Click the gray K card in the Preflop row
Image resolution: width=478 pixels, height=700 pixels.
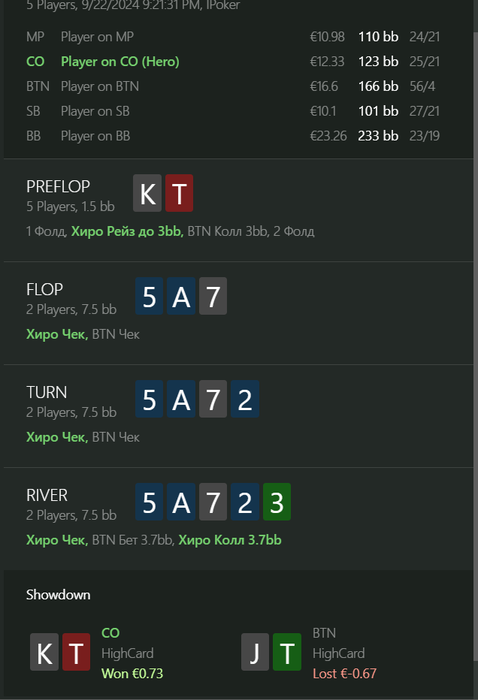(147, 193)
